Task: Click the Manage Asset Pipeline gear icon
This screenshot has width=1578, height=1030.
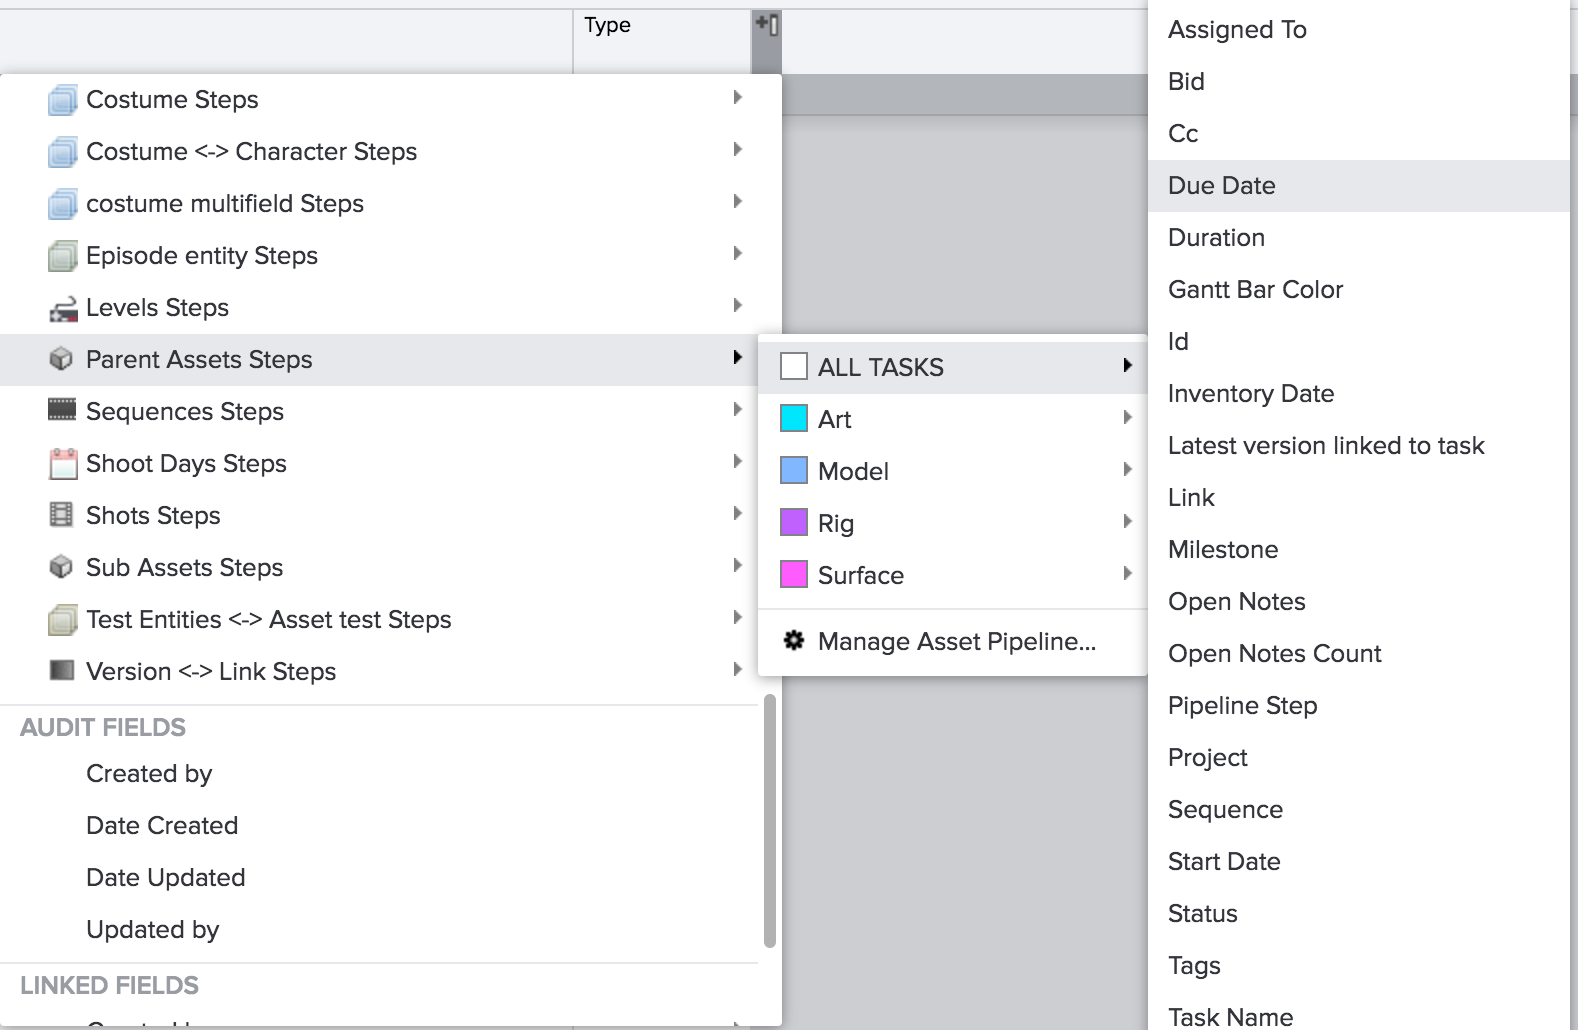Action: [794, 641]
